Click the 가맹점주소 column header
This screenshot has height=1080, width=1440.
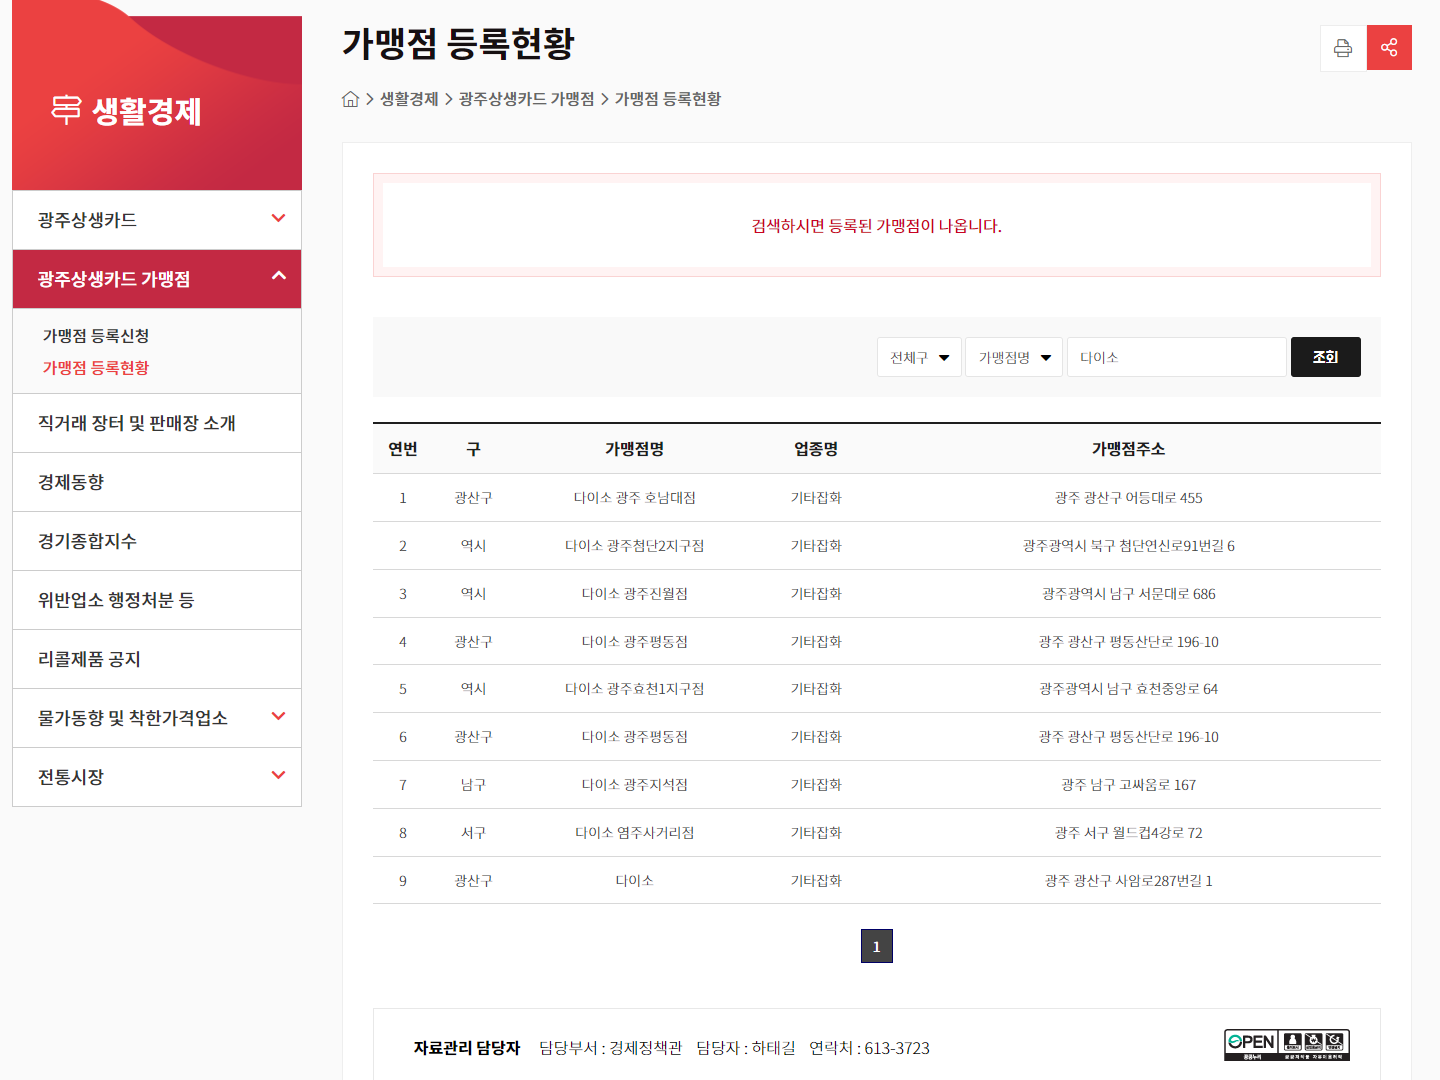[1129, 449]
